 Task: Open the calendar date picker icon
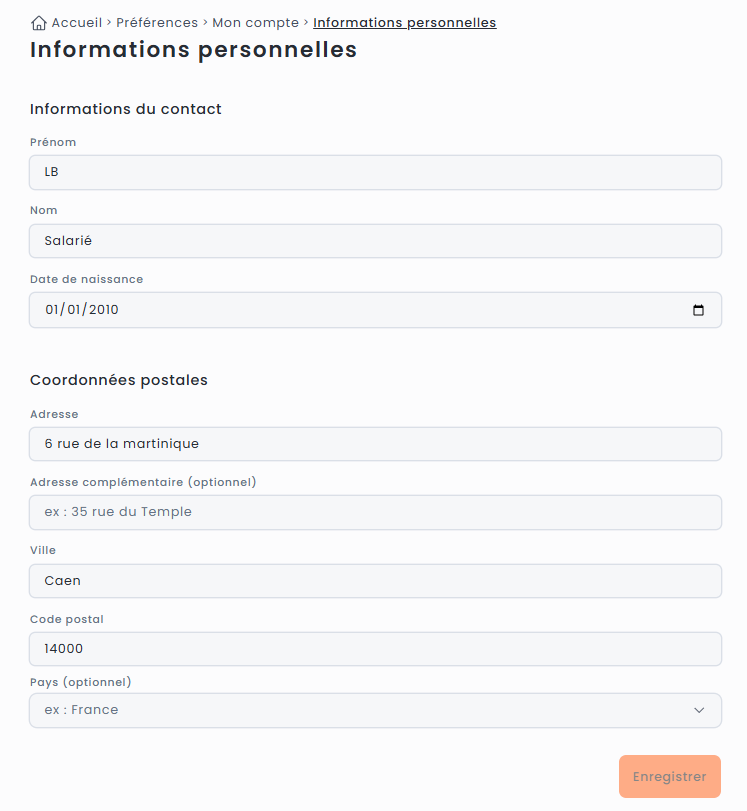pyautogui.click(x=699, y=310)
